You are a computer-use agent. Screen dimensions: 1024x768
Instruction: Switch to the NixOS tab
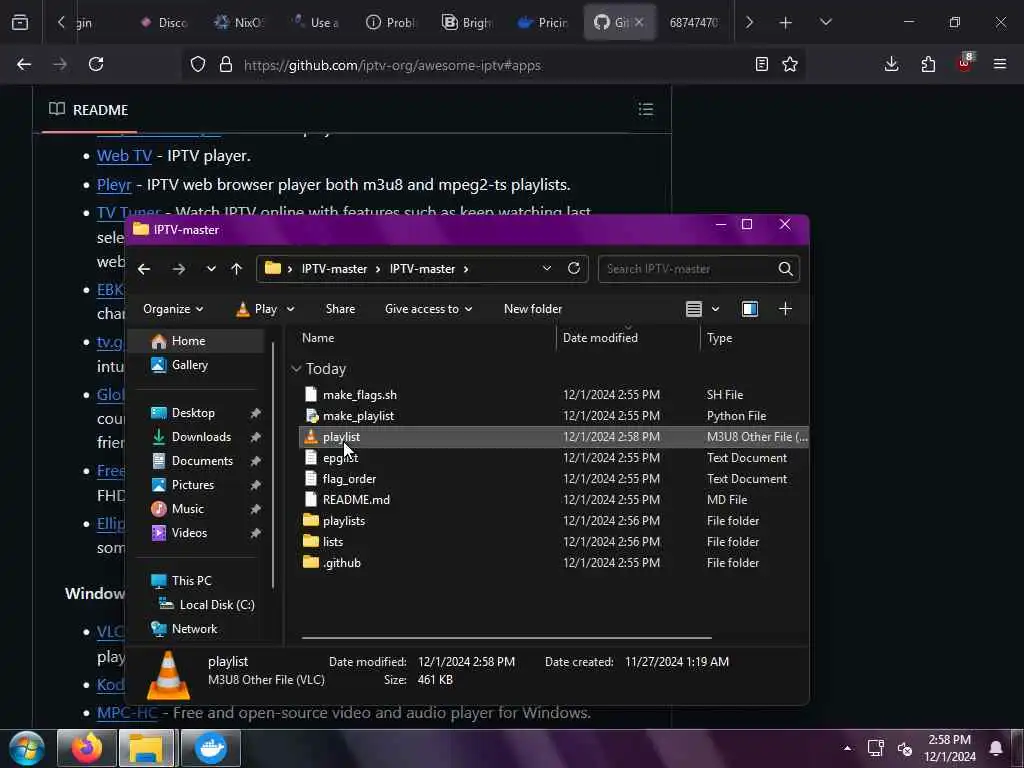[238, 23]
